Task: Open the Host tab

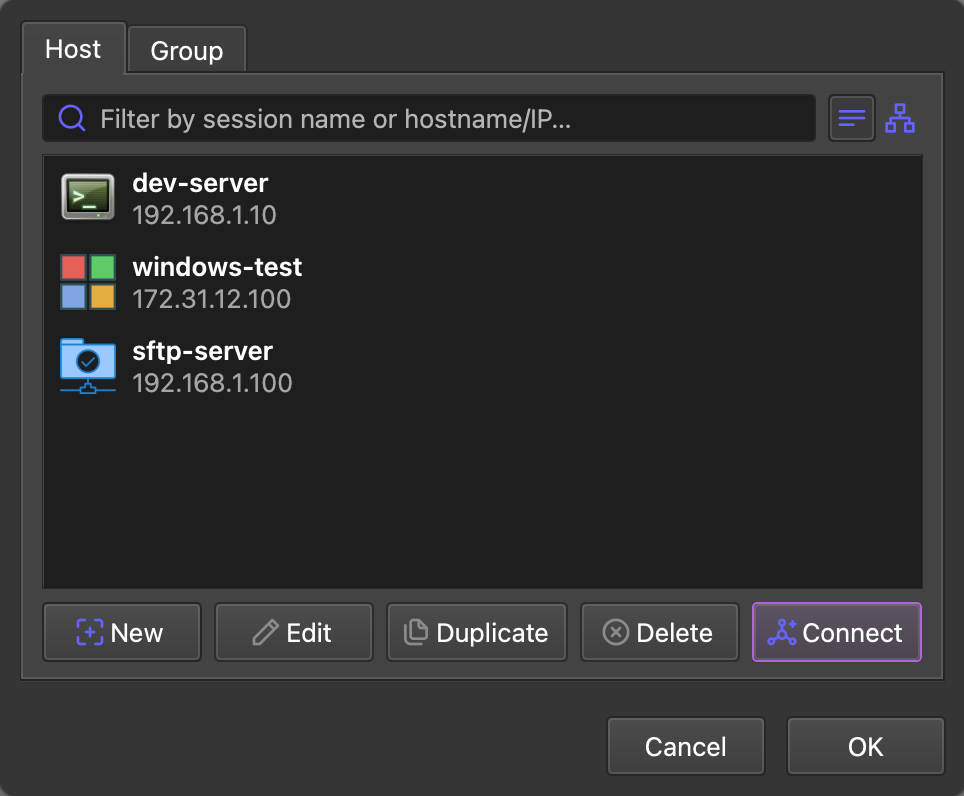Action: (73, 49)
